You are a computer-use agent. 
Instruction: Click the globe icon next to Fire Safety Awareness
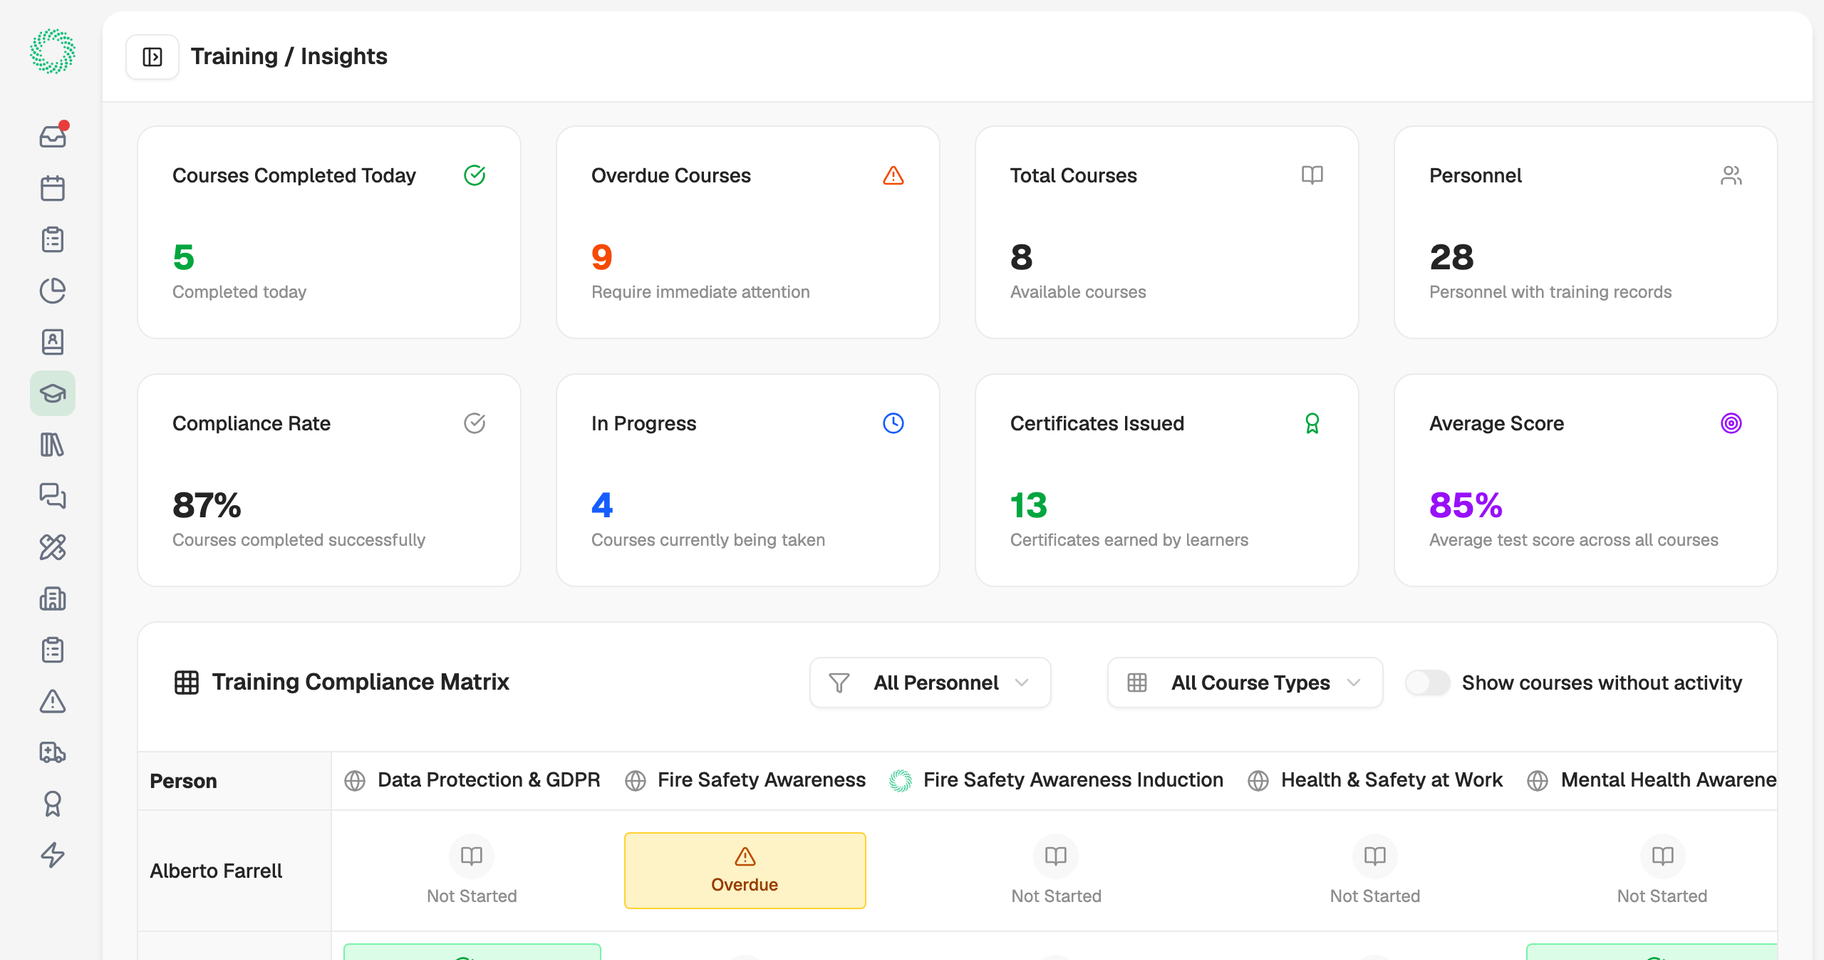(x=635, y=781)
